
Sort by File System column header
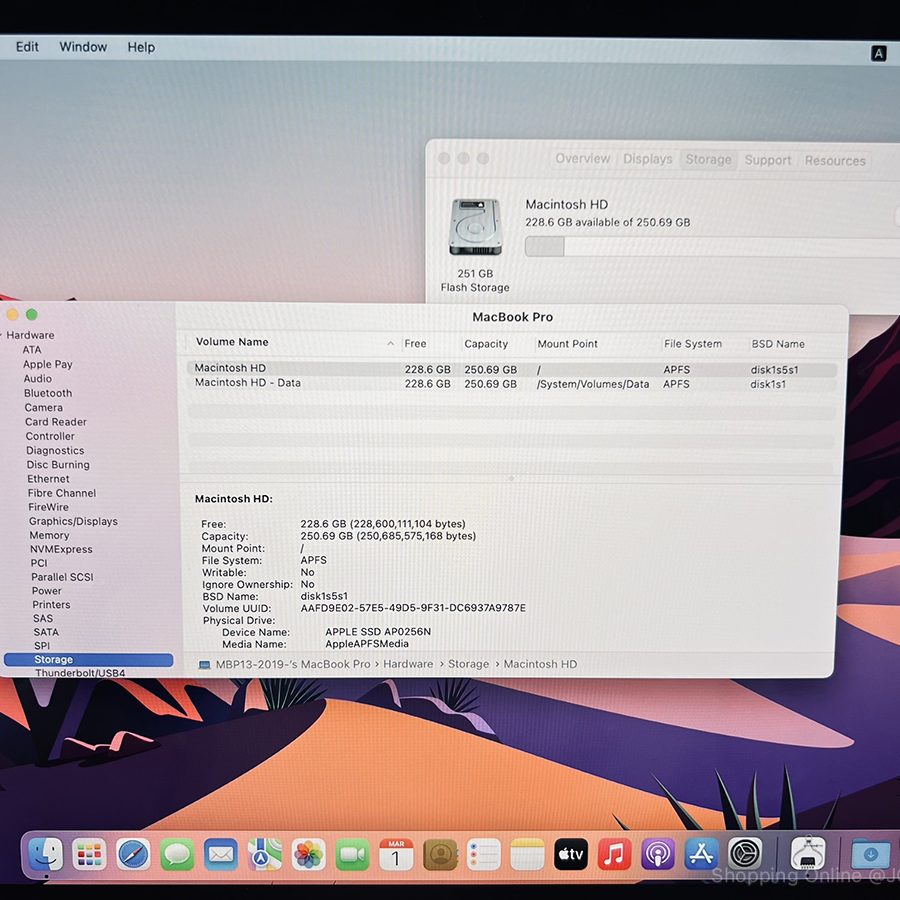click(693, 344)
